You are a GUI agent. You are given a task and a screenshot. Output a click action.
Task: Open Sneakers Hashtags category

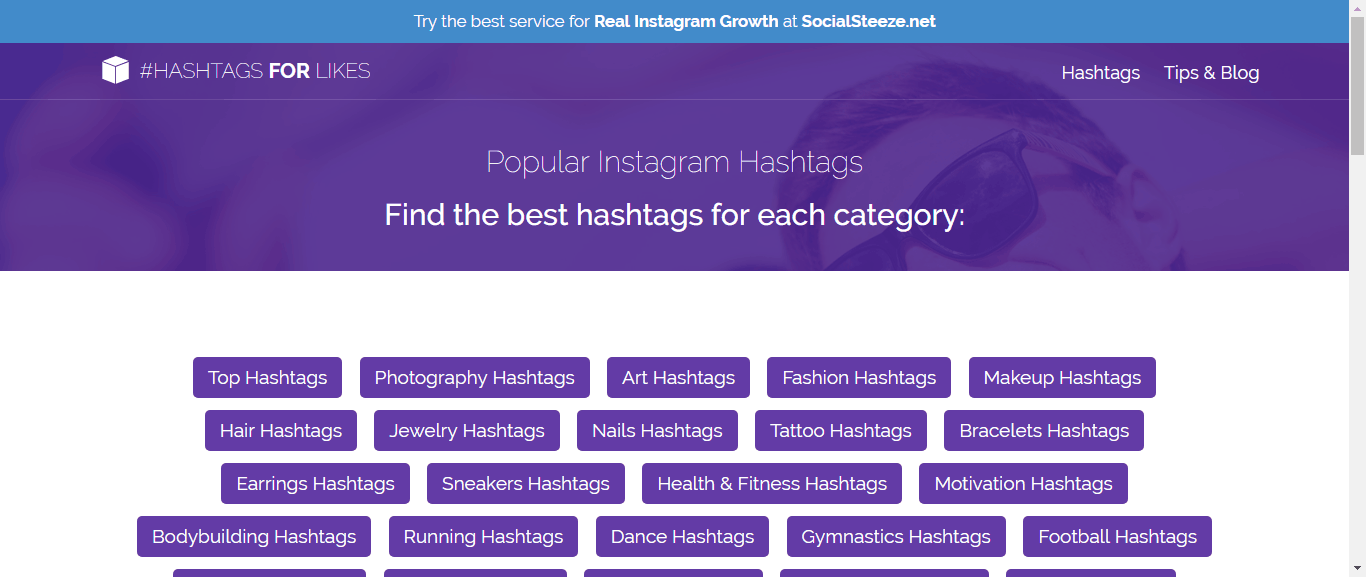coord(526,483)
